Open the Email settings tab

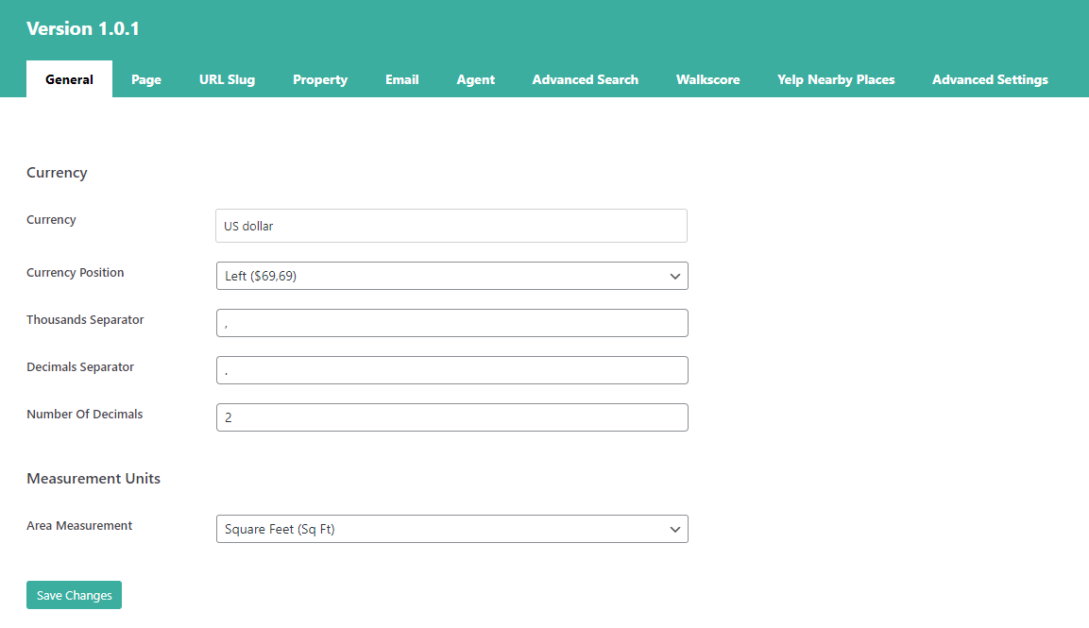coord(402,79)
